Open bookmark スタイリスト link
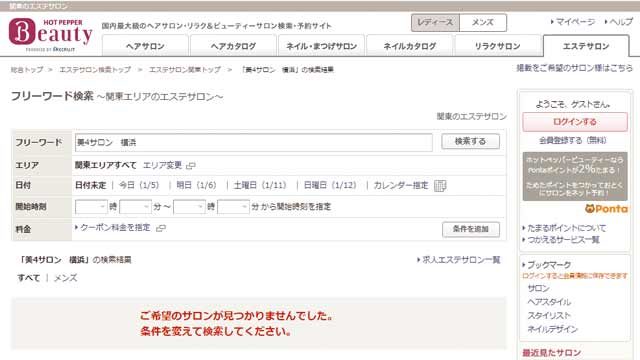This screenshot has height=360, width=640. (x=549, y=316)
